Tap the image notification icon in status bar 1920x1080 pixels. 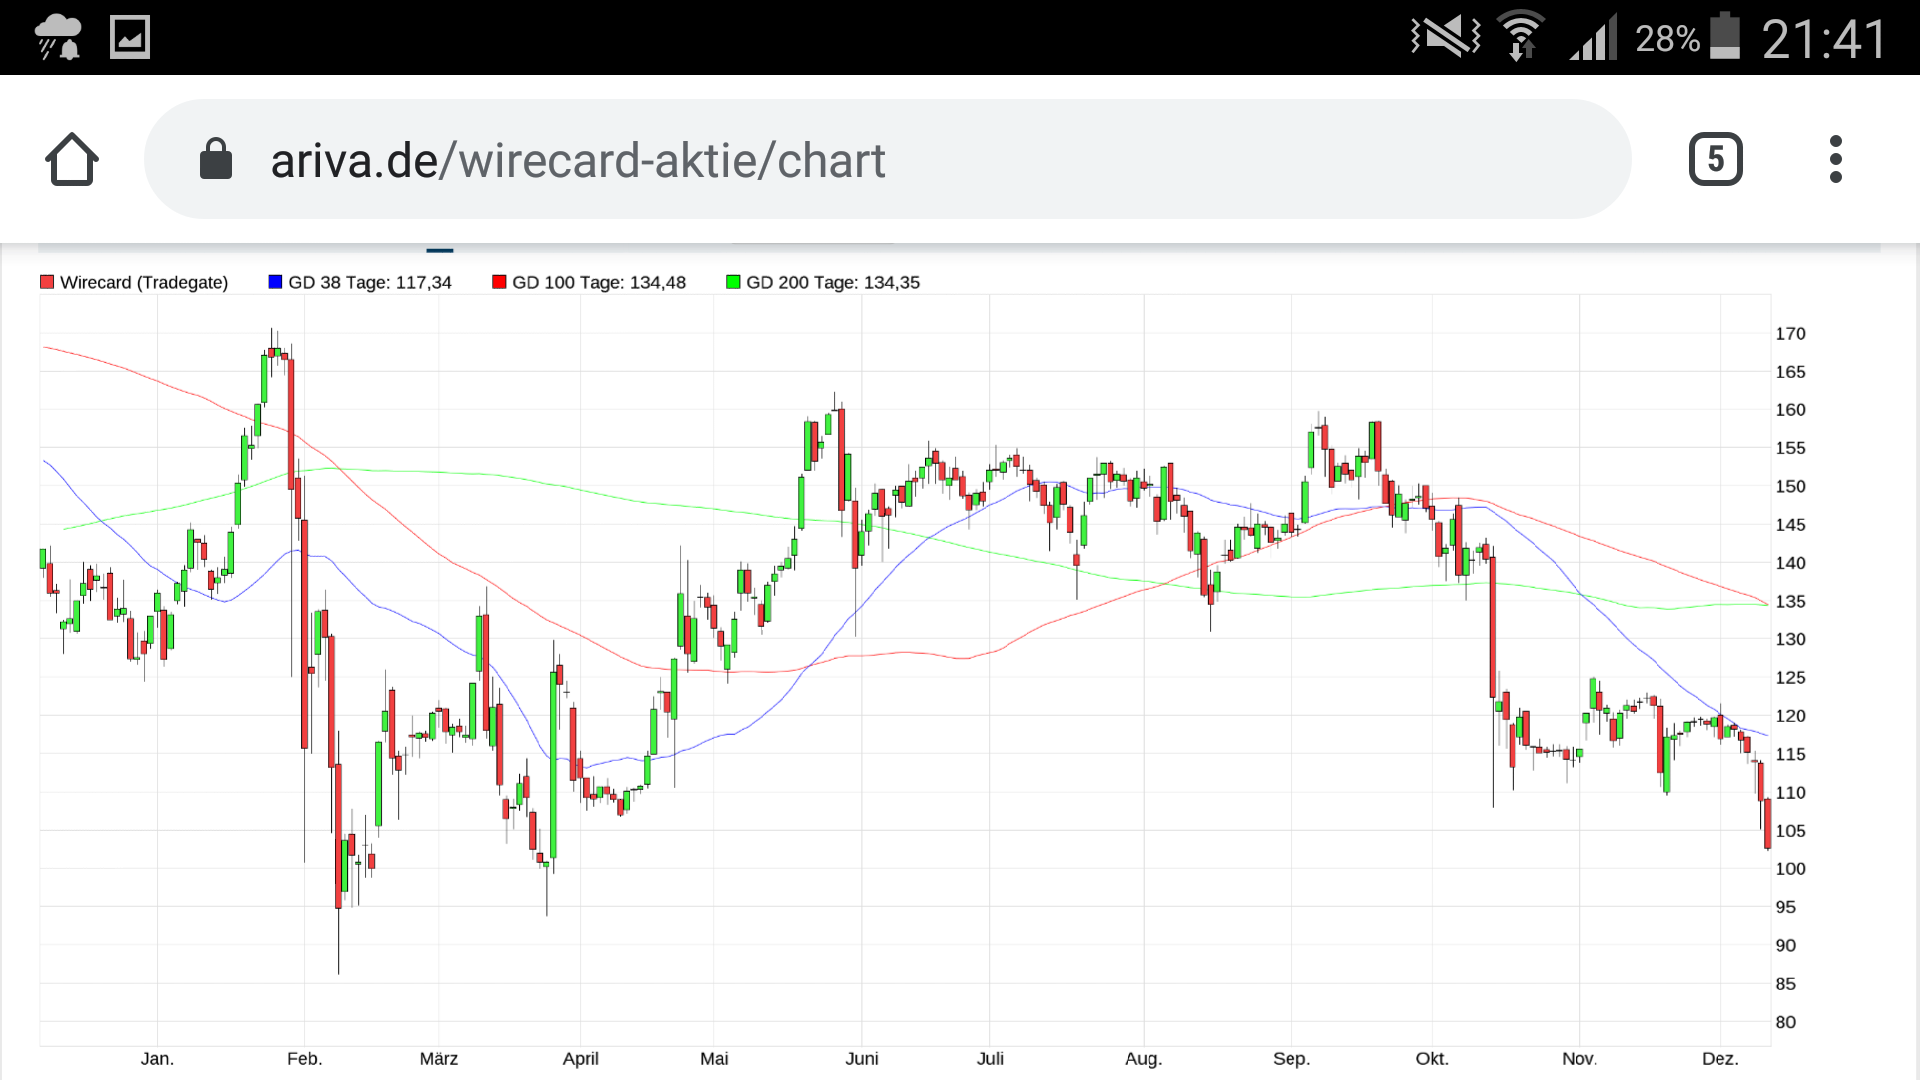pos(130,38)
